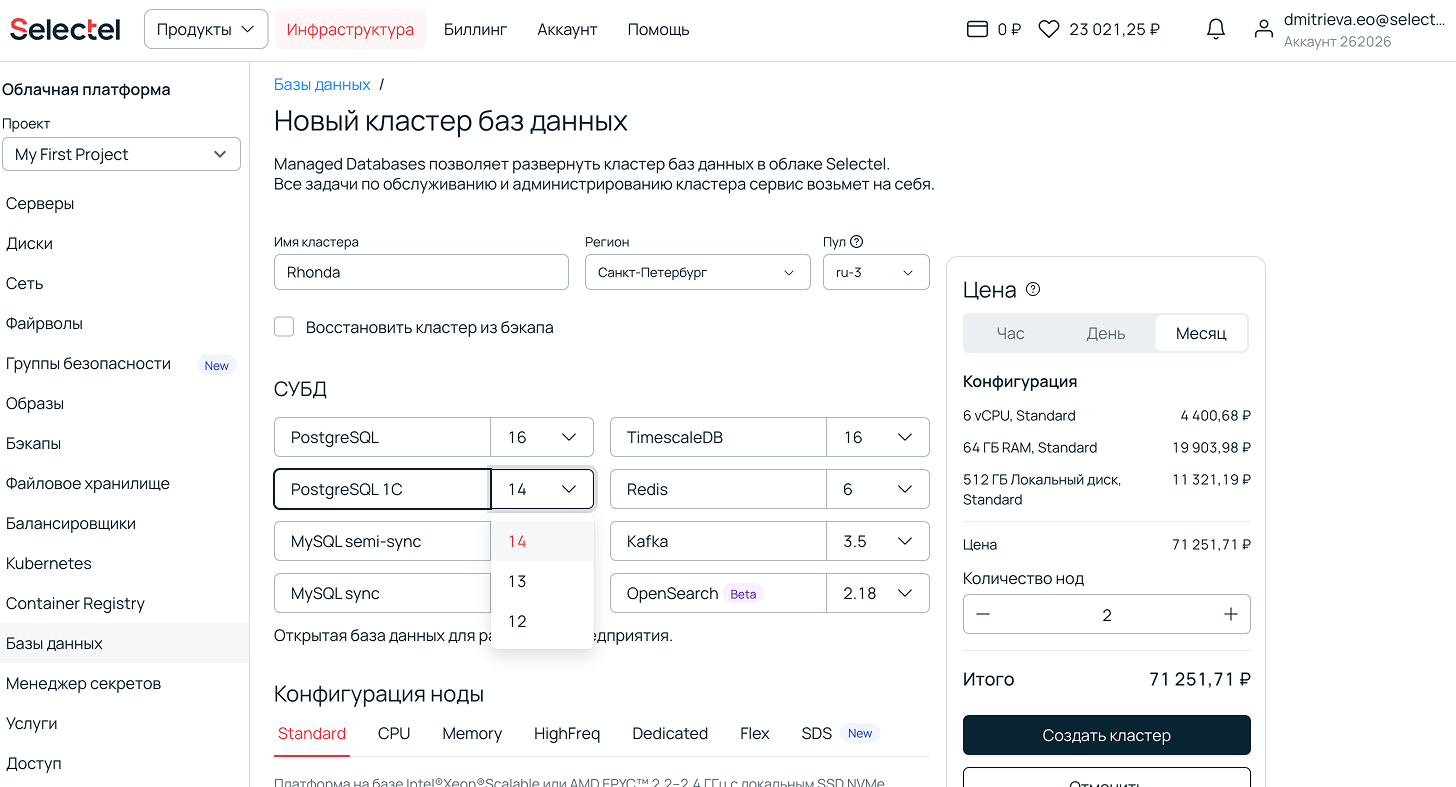This screenshot has height=787, width=1456.
Task: Select the Redis engine
Action: (x=718, y=489)
